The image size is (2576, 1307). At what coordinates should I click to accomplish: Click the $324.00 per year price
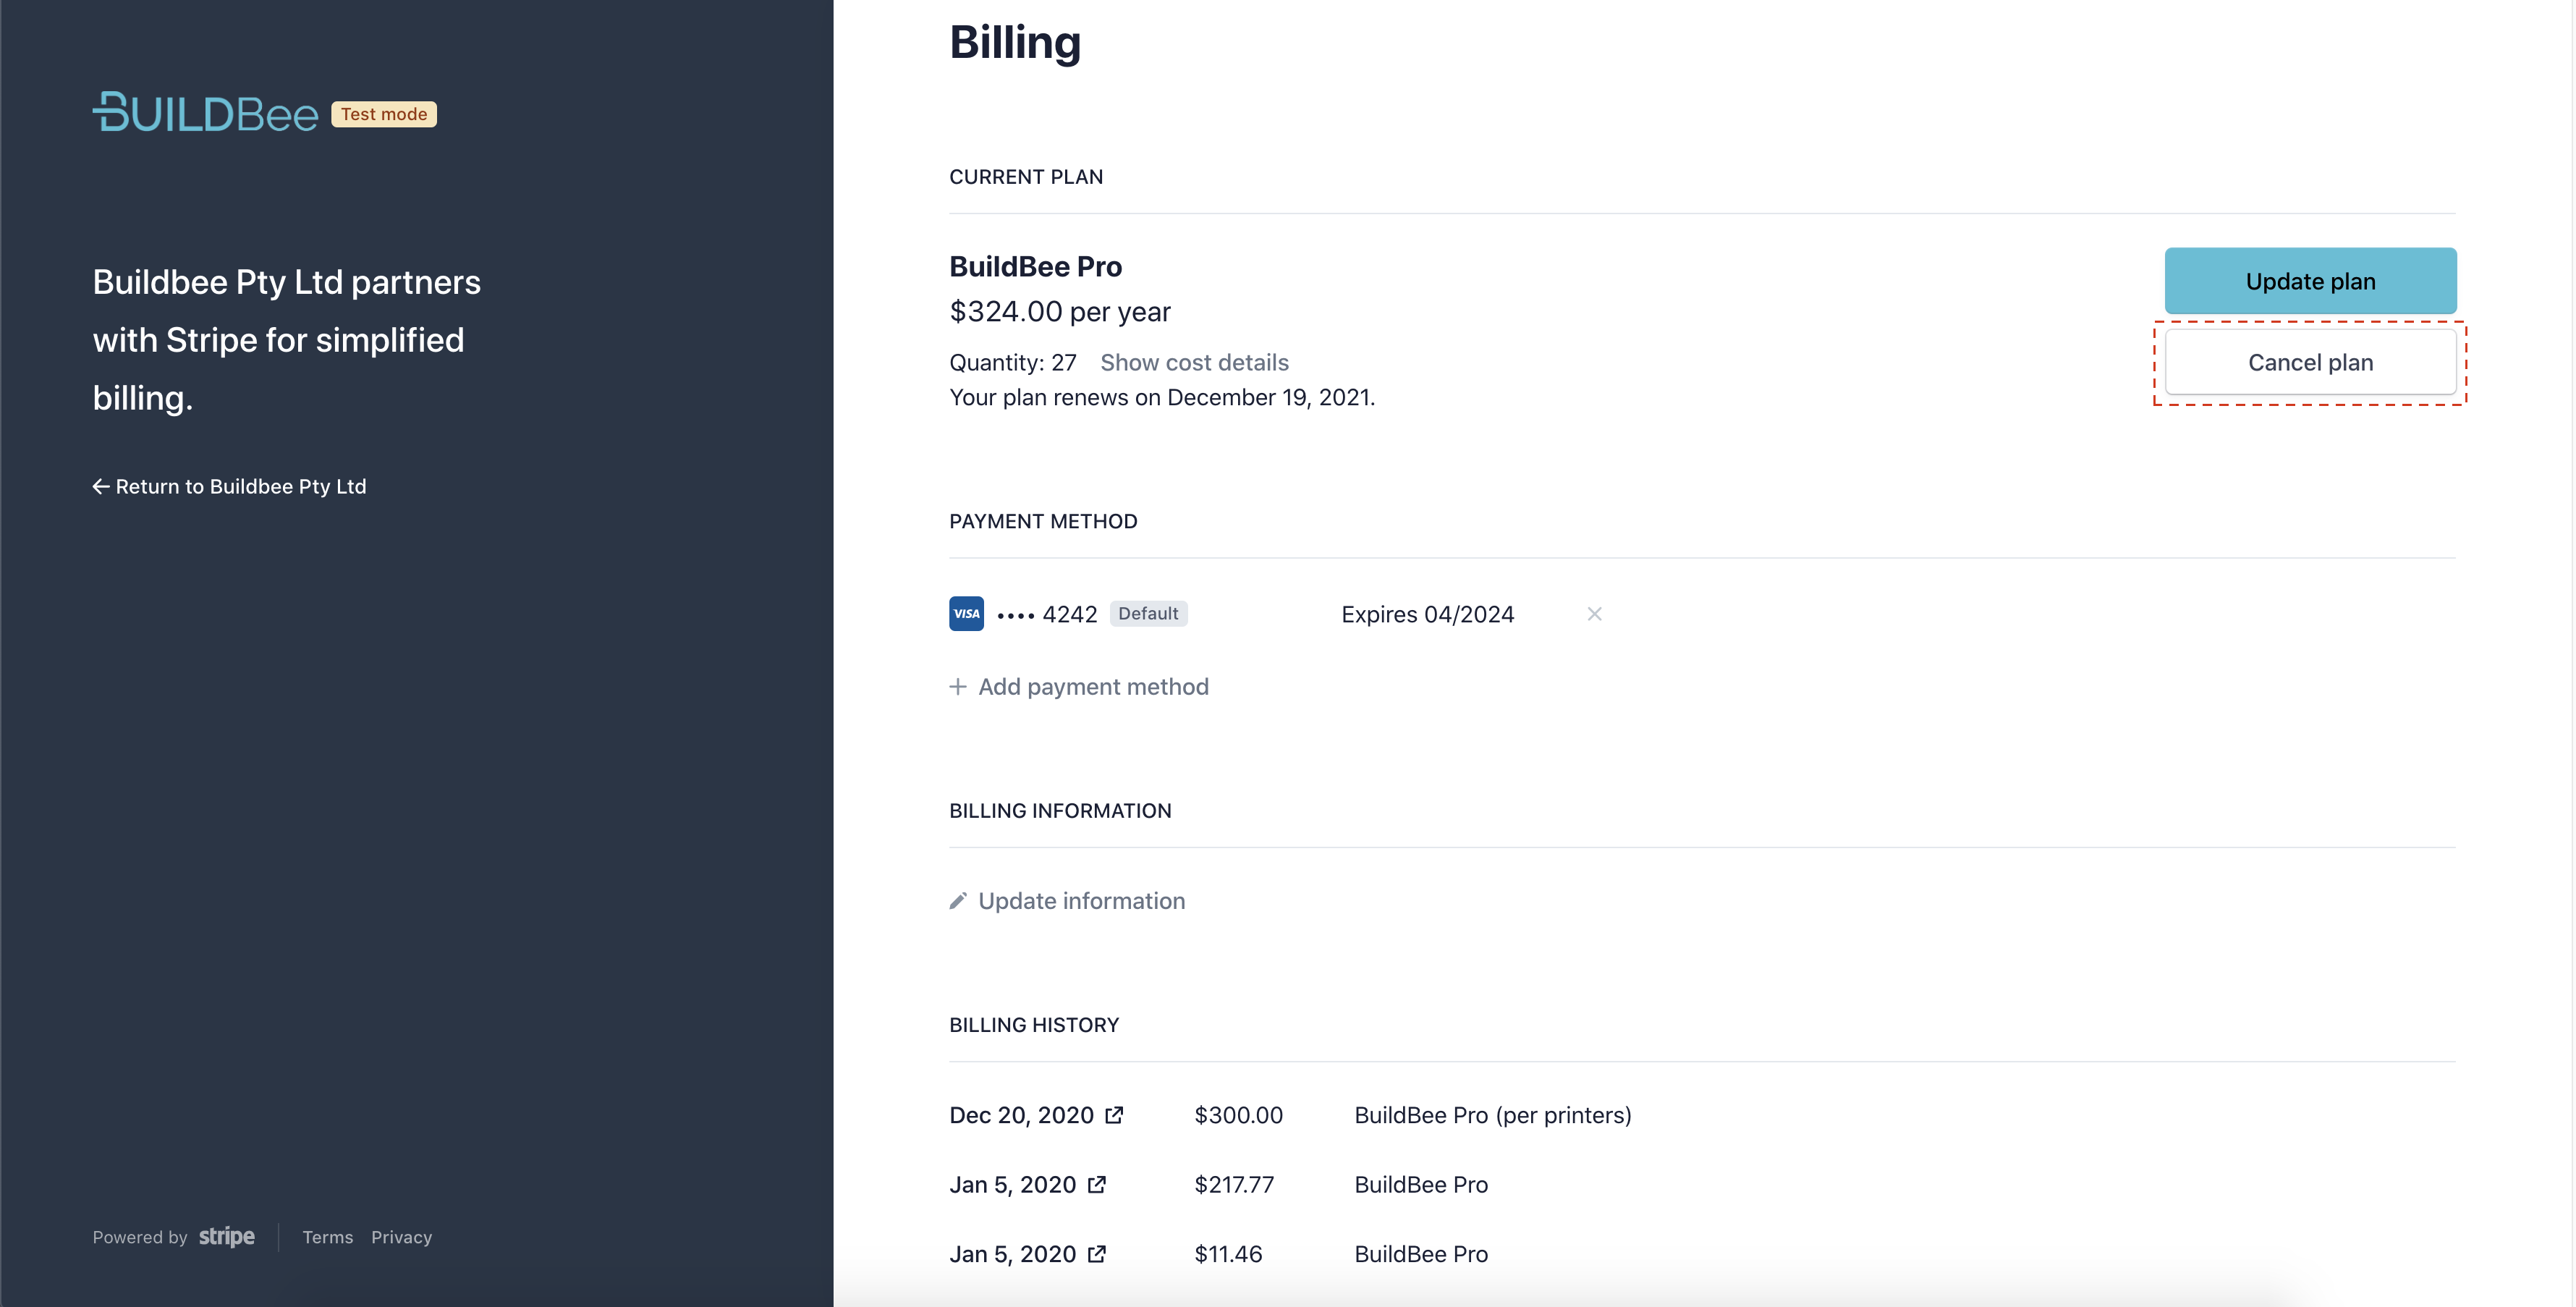click(x=1059, y=312)
